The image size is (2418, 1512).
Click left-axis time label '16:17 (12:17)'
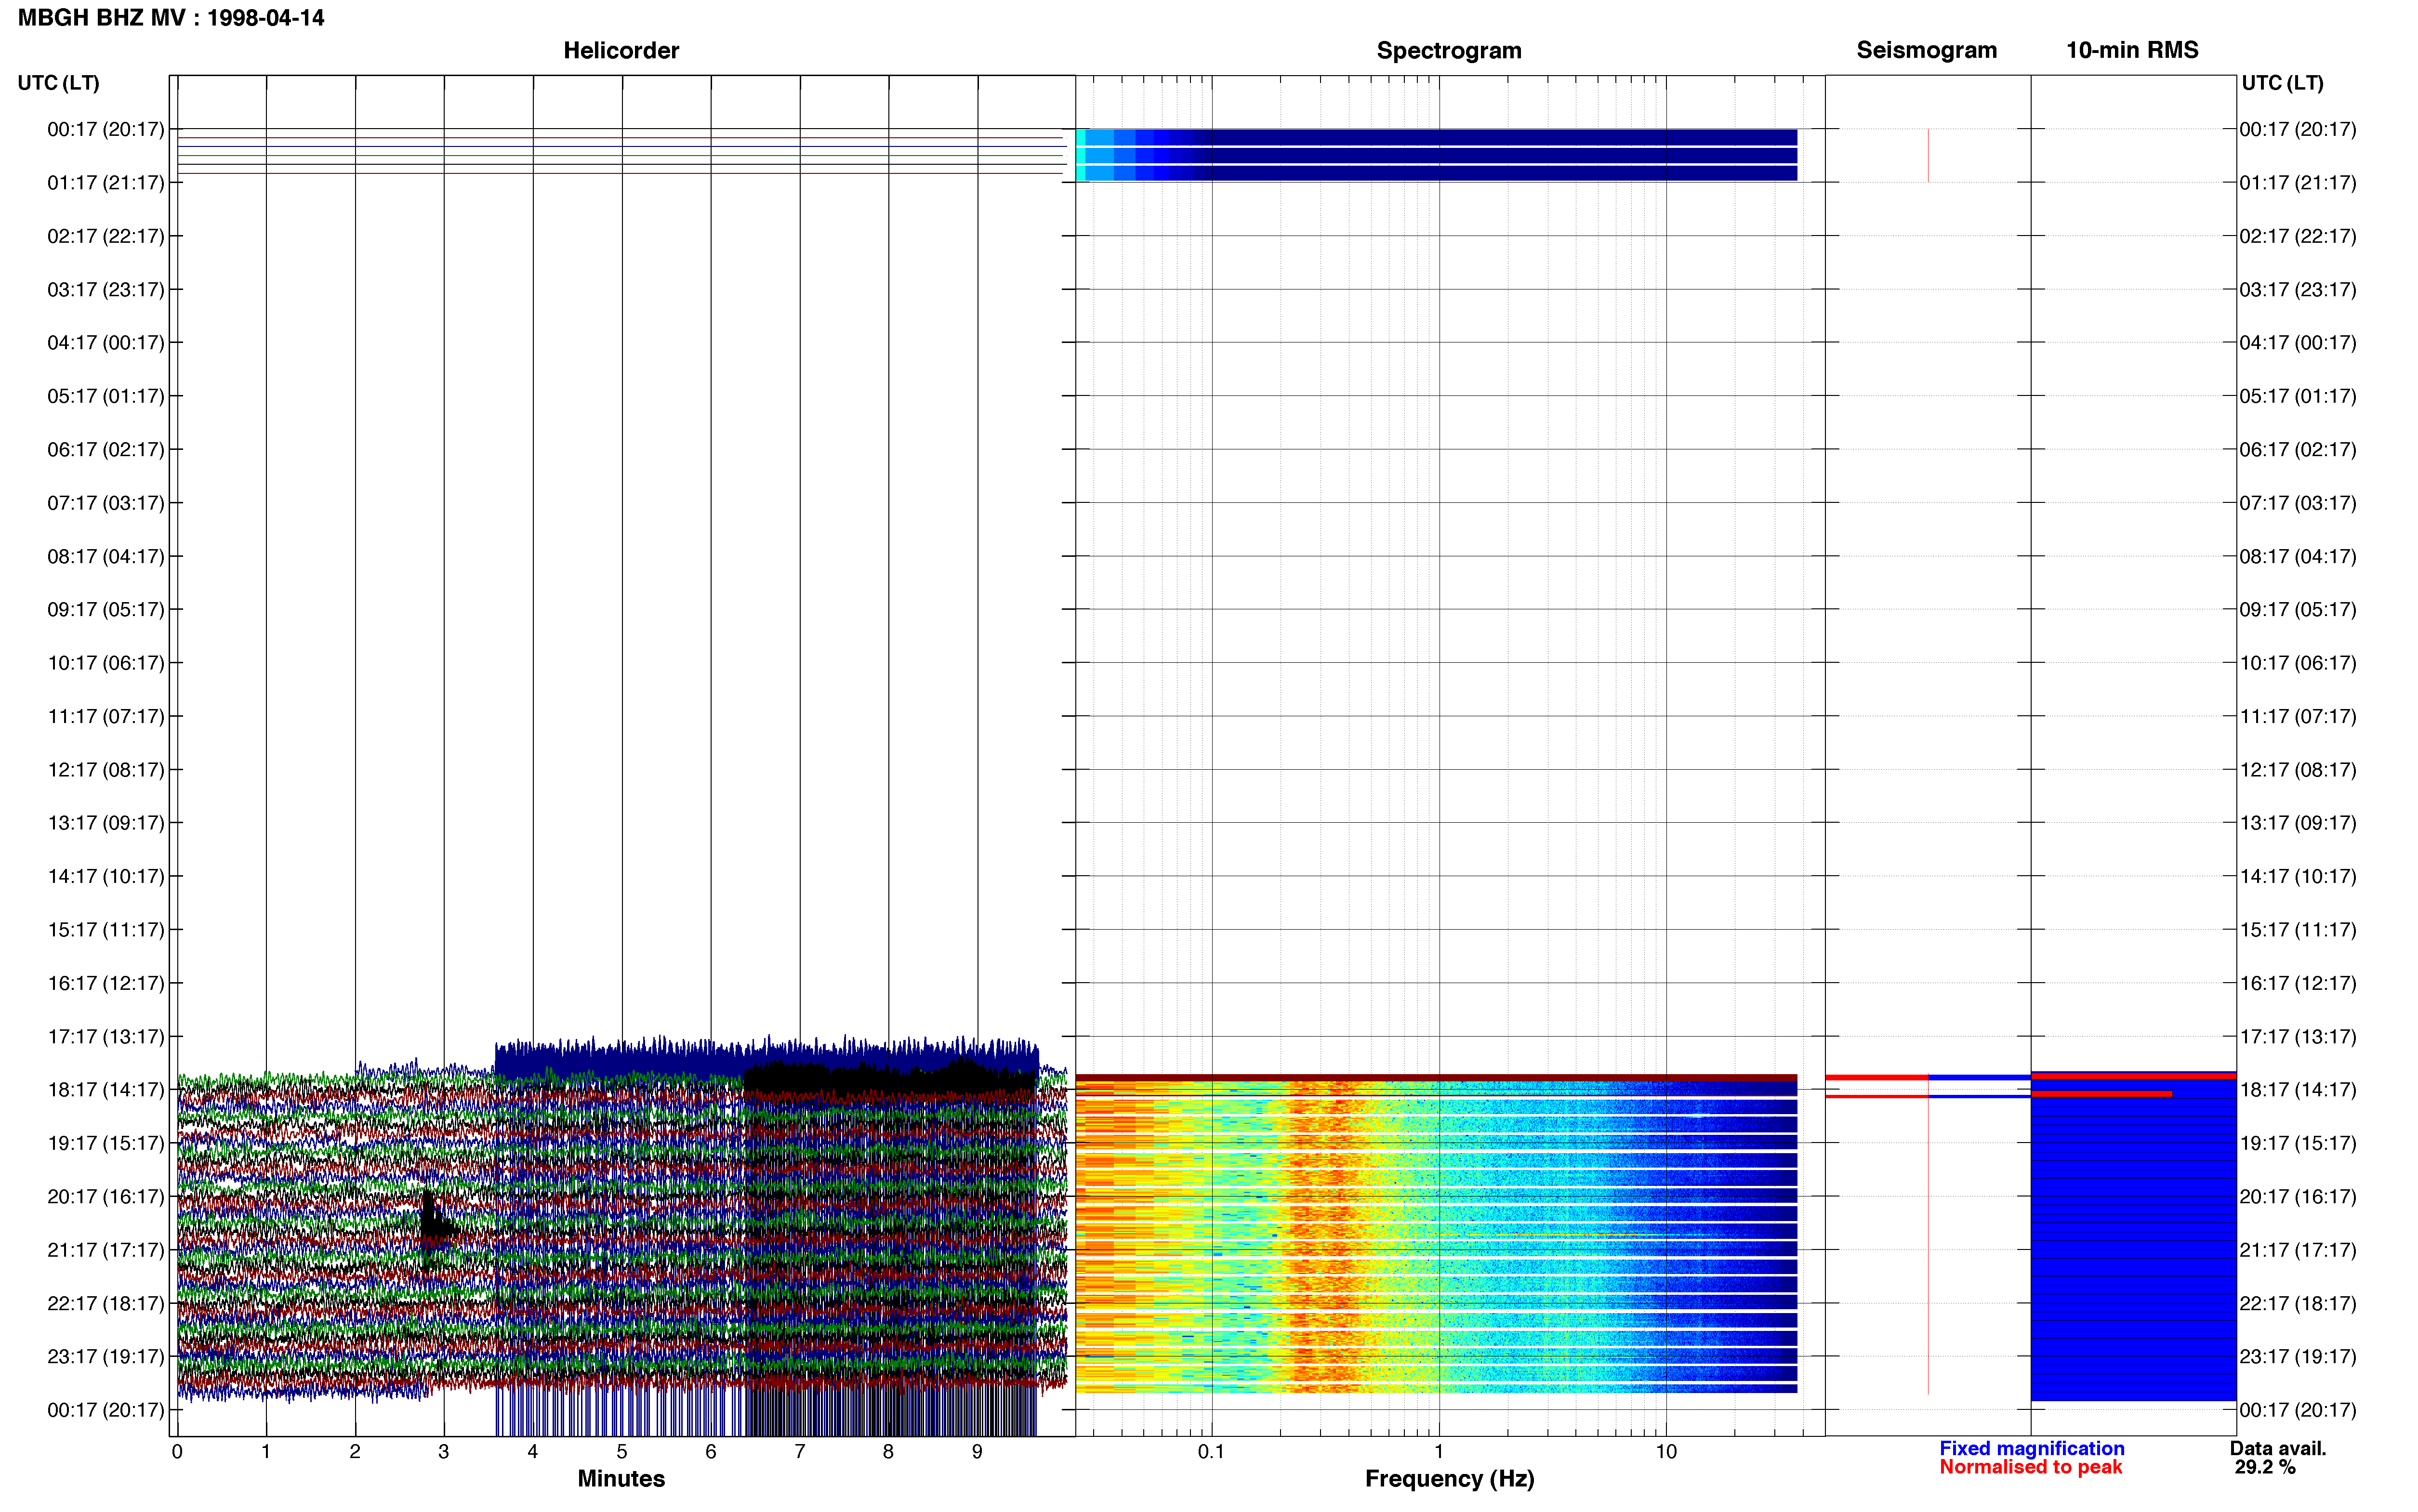[105, 983]
